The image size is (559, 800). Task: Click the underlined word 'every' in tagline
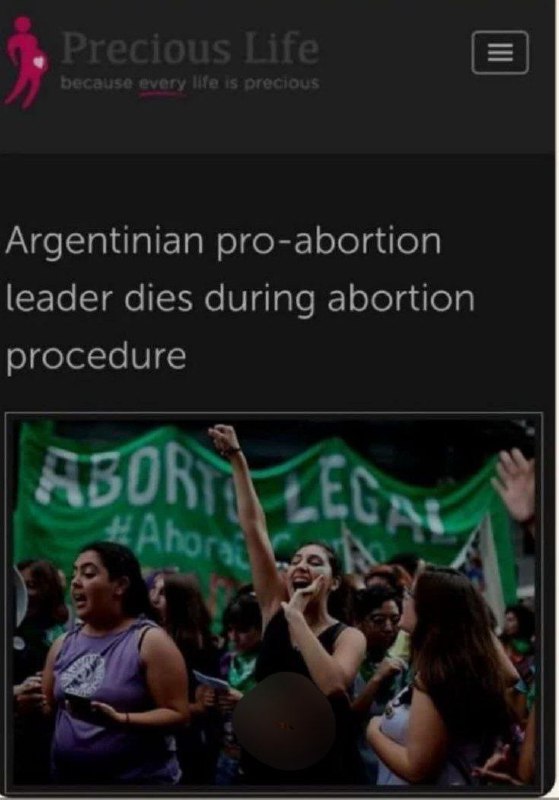pos(163,84)
